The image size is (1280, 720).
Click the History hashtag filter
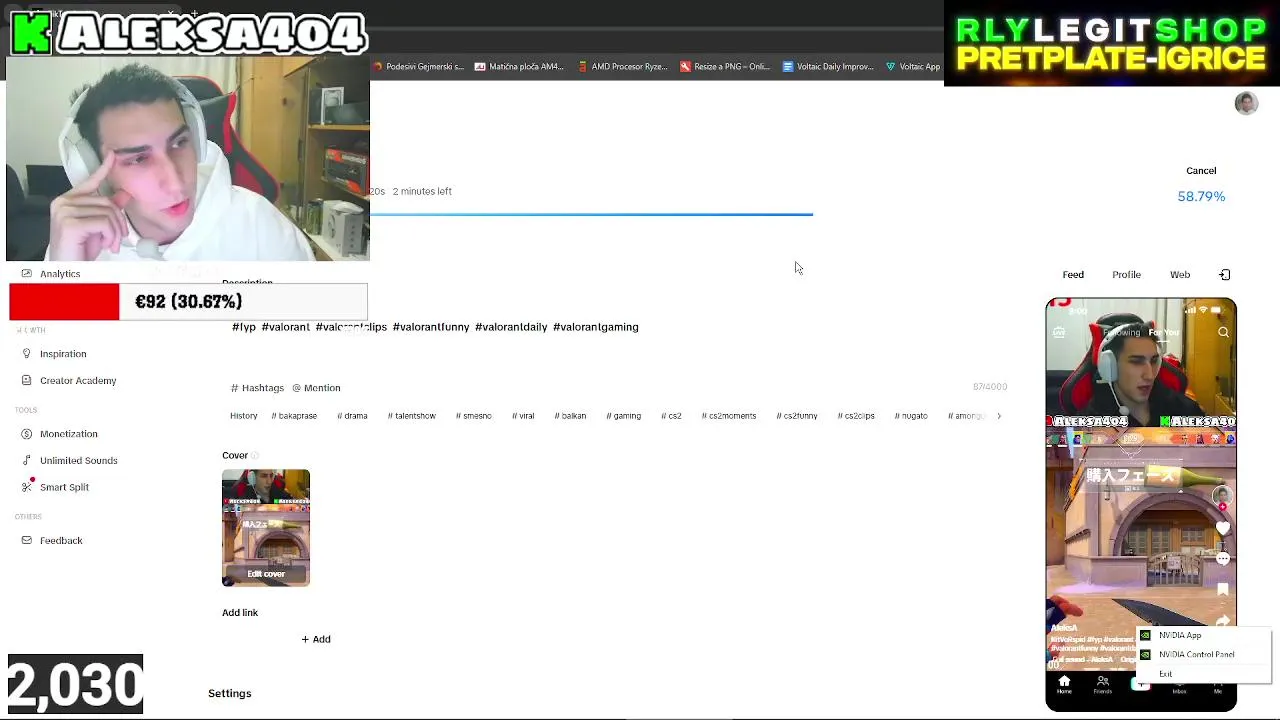244,416
